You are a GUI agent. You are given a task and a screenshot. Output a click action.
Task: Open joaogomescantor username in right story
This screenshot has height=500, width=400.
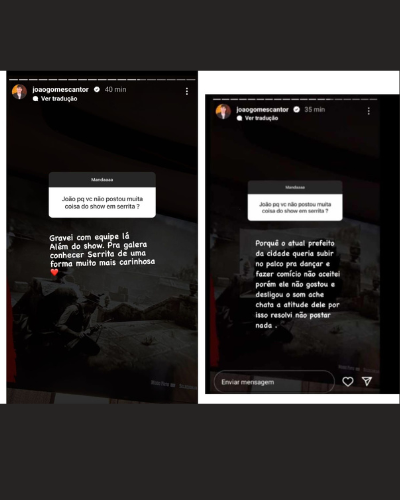(x=263, y=109)
